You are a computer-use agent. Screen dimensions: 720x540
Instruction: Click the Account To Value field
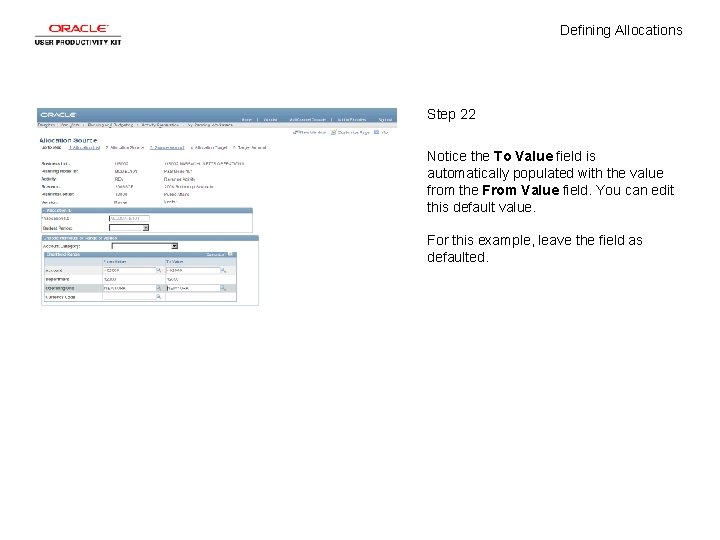click(193, 270)
